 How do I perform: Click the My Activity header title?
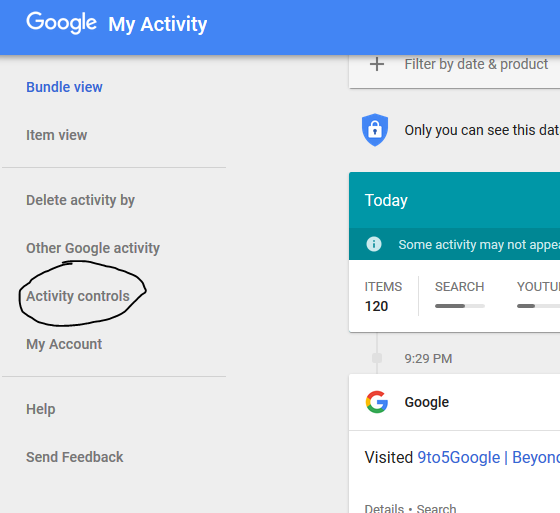pos(158,24)
